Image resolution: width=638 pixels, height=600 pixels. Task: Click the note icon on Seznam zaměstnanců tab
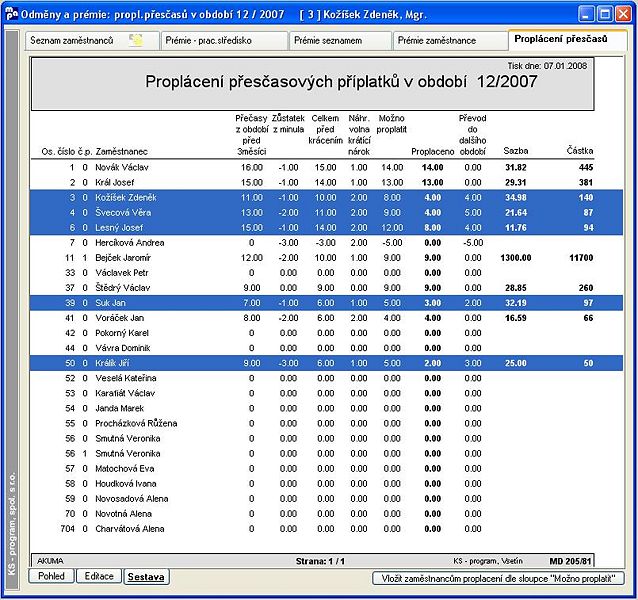(x=136, y=40)
